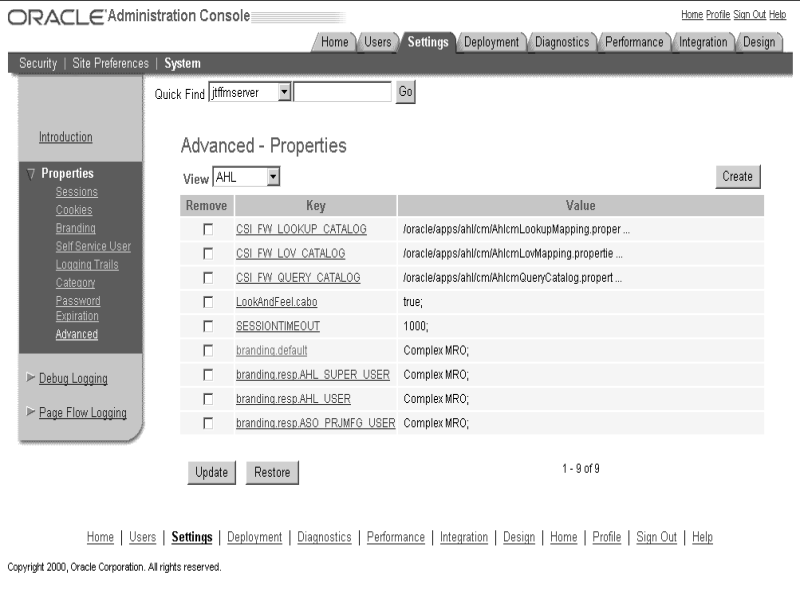Tick the Remove checkbox for CSI_FW_LOV_CATALOG
This screenshot has height=600, width=800.
click(208, 254)
